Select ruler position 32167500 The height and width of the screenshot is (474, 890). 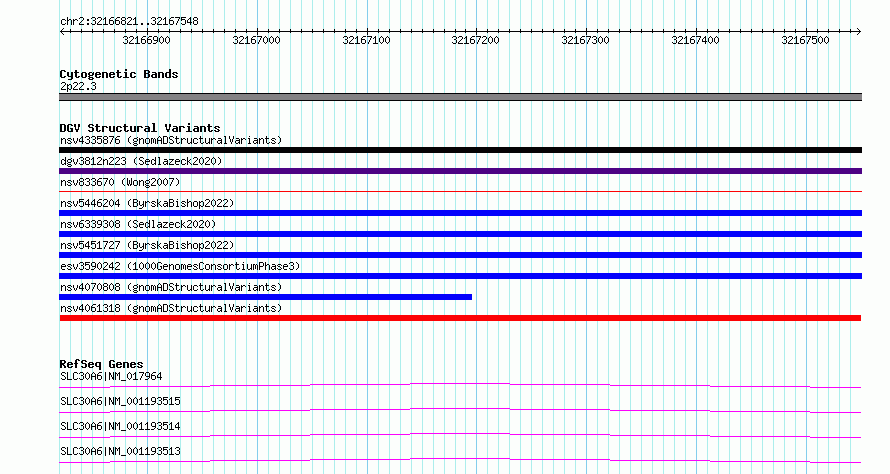(x=805, y=40)
